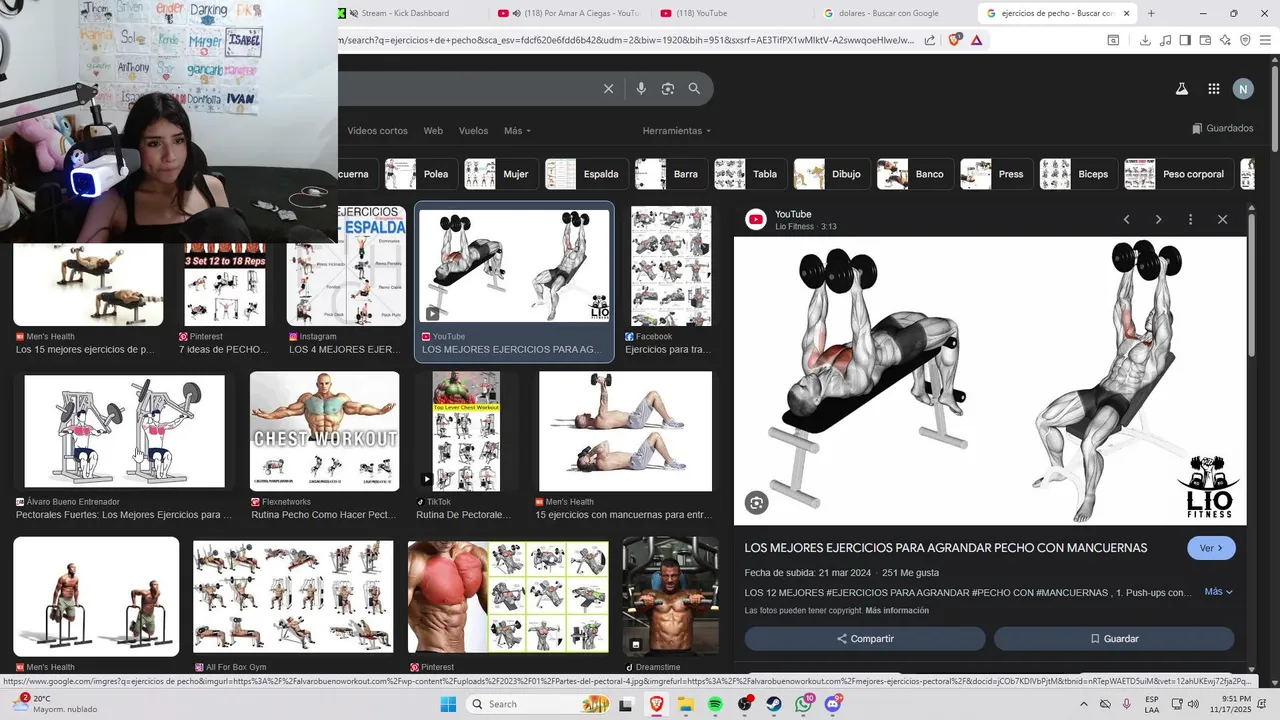The width and height of the screenshot is (1280, 720).
Task: Open the Brave Wallet icon
Action: click(x=1205, y=40)
